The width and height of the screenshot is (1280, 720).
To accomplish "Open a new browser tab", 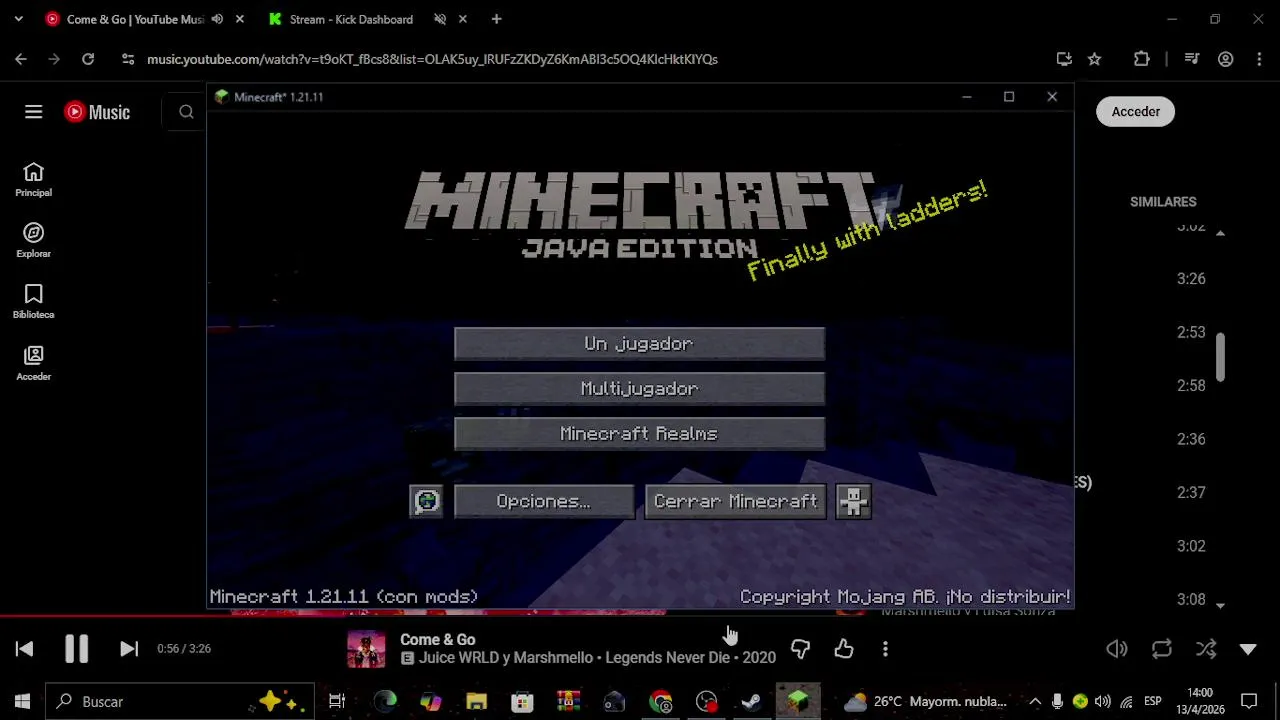I will [x=497, y=19].
